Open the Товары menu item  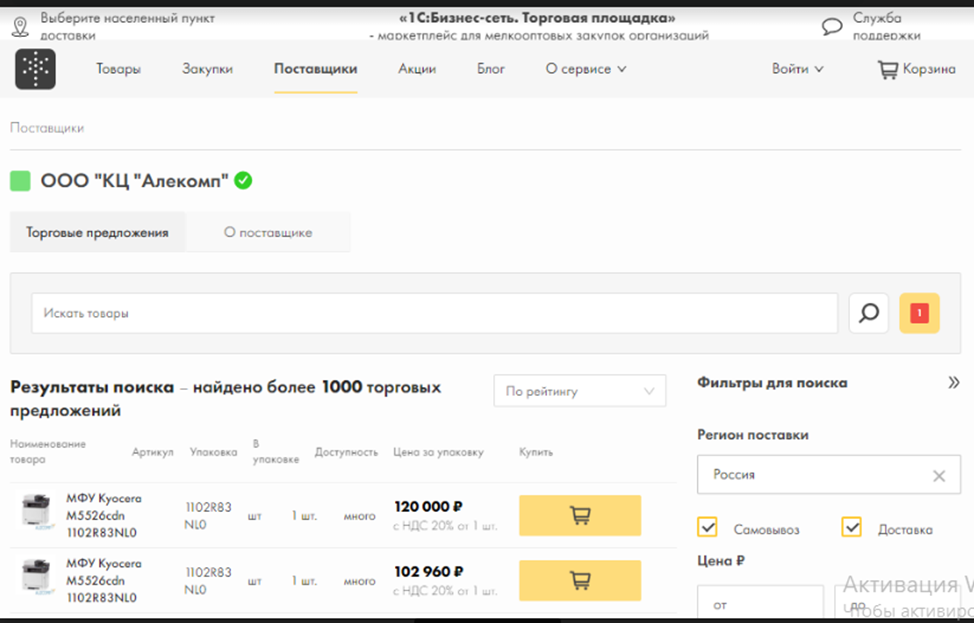[x=118, y=69]
